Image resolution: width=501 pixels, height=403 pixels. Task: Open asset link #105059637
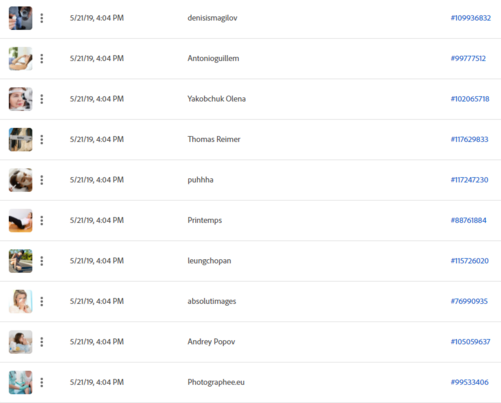coord(470,342)
